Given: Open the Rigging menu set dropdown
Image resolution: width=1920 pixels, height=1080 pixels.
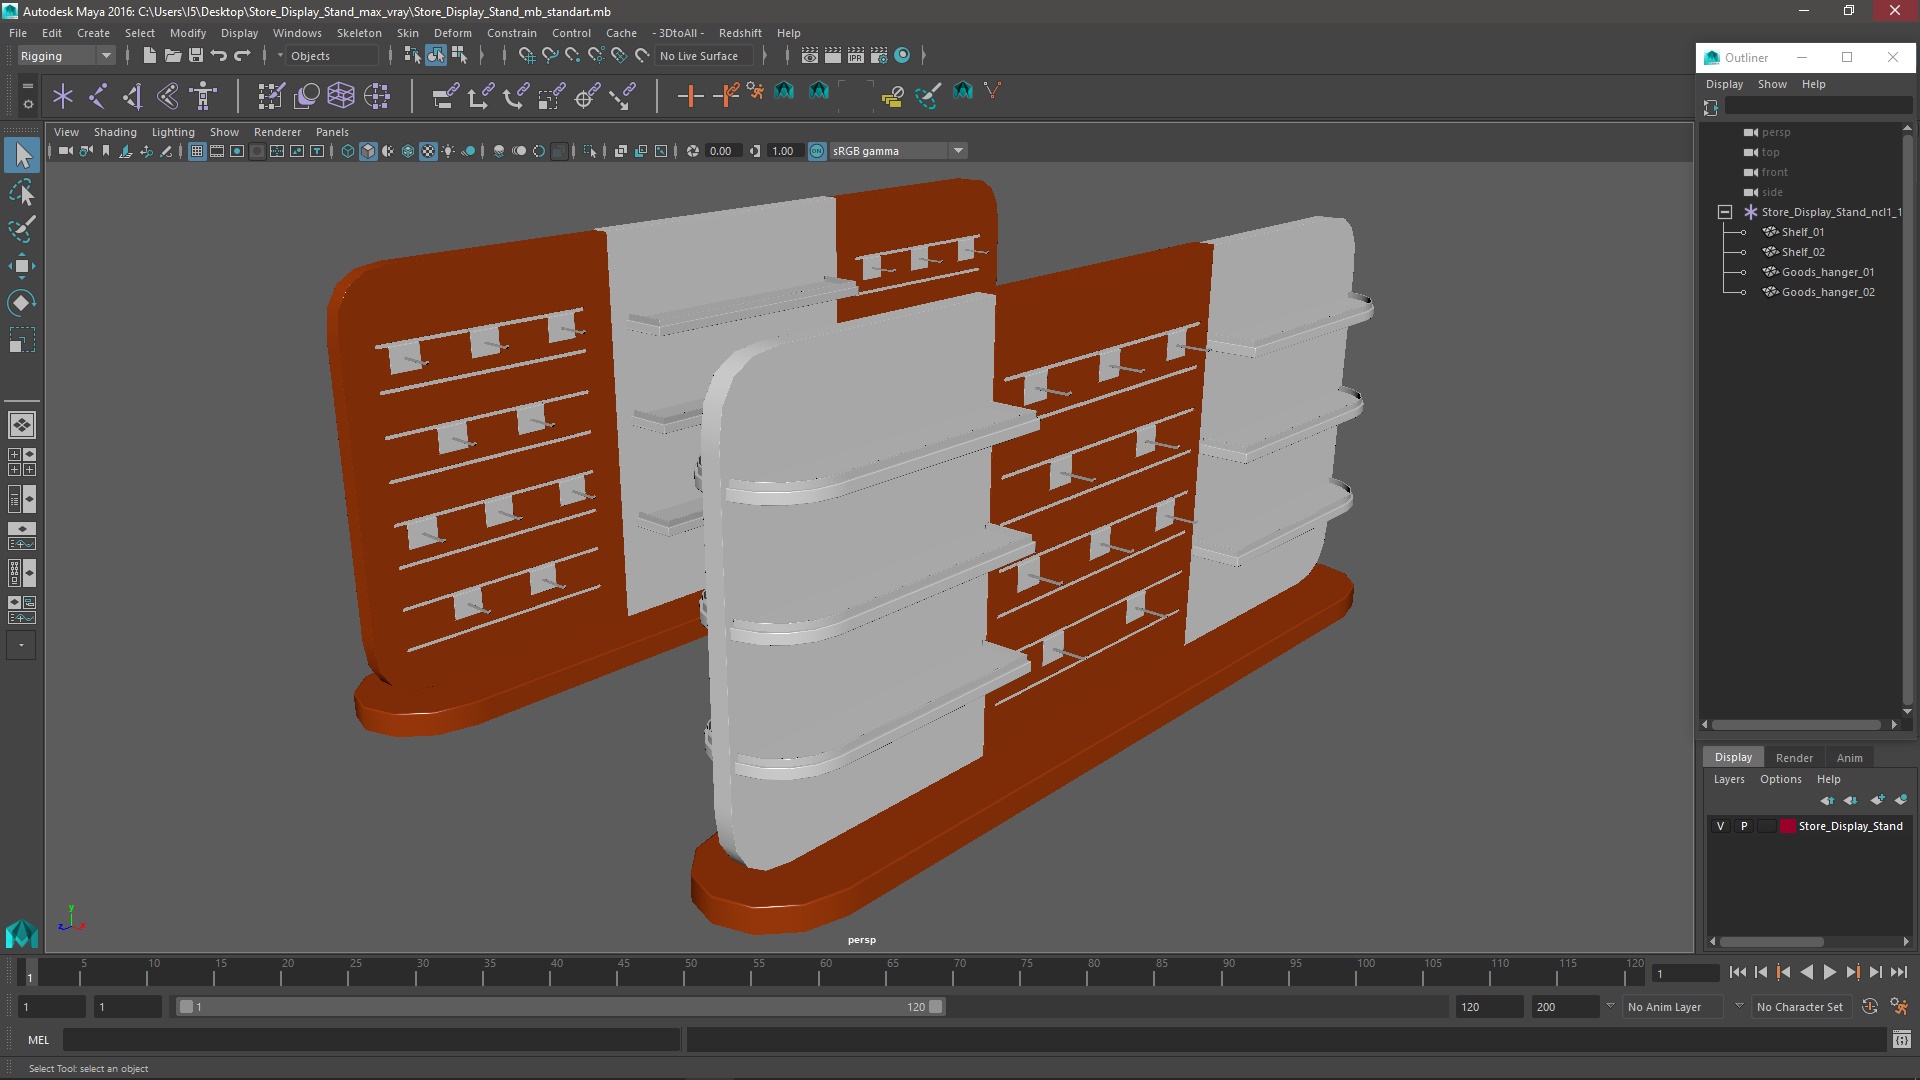Looking at the screenshot, I should pyautogui.click(x=66, y=56).
